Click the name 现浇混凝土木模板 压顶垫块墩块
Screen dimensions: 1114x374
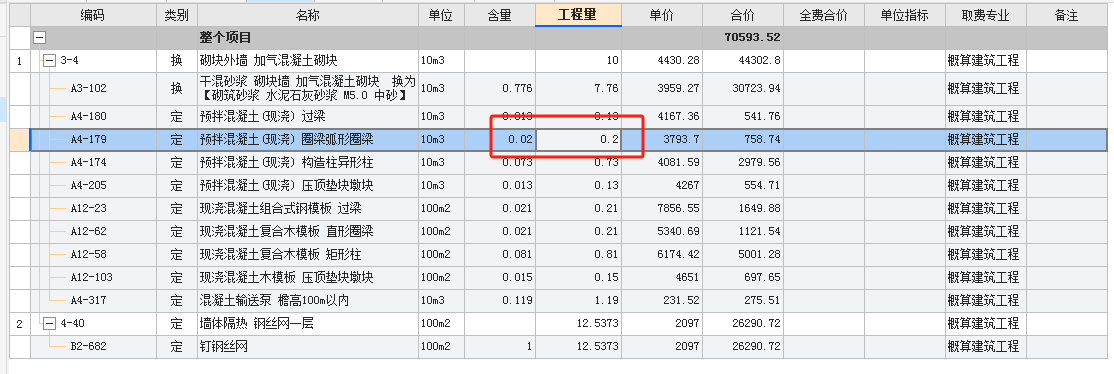[286, 277]
